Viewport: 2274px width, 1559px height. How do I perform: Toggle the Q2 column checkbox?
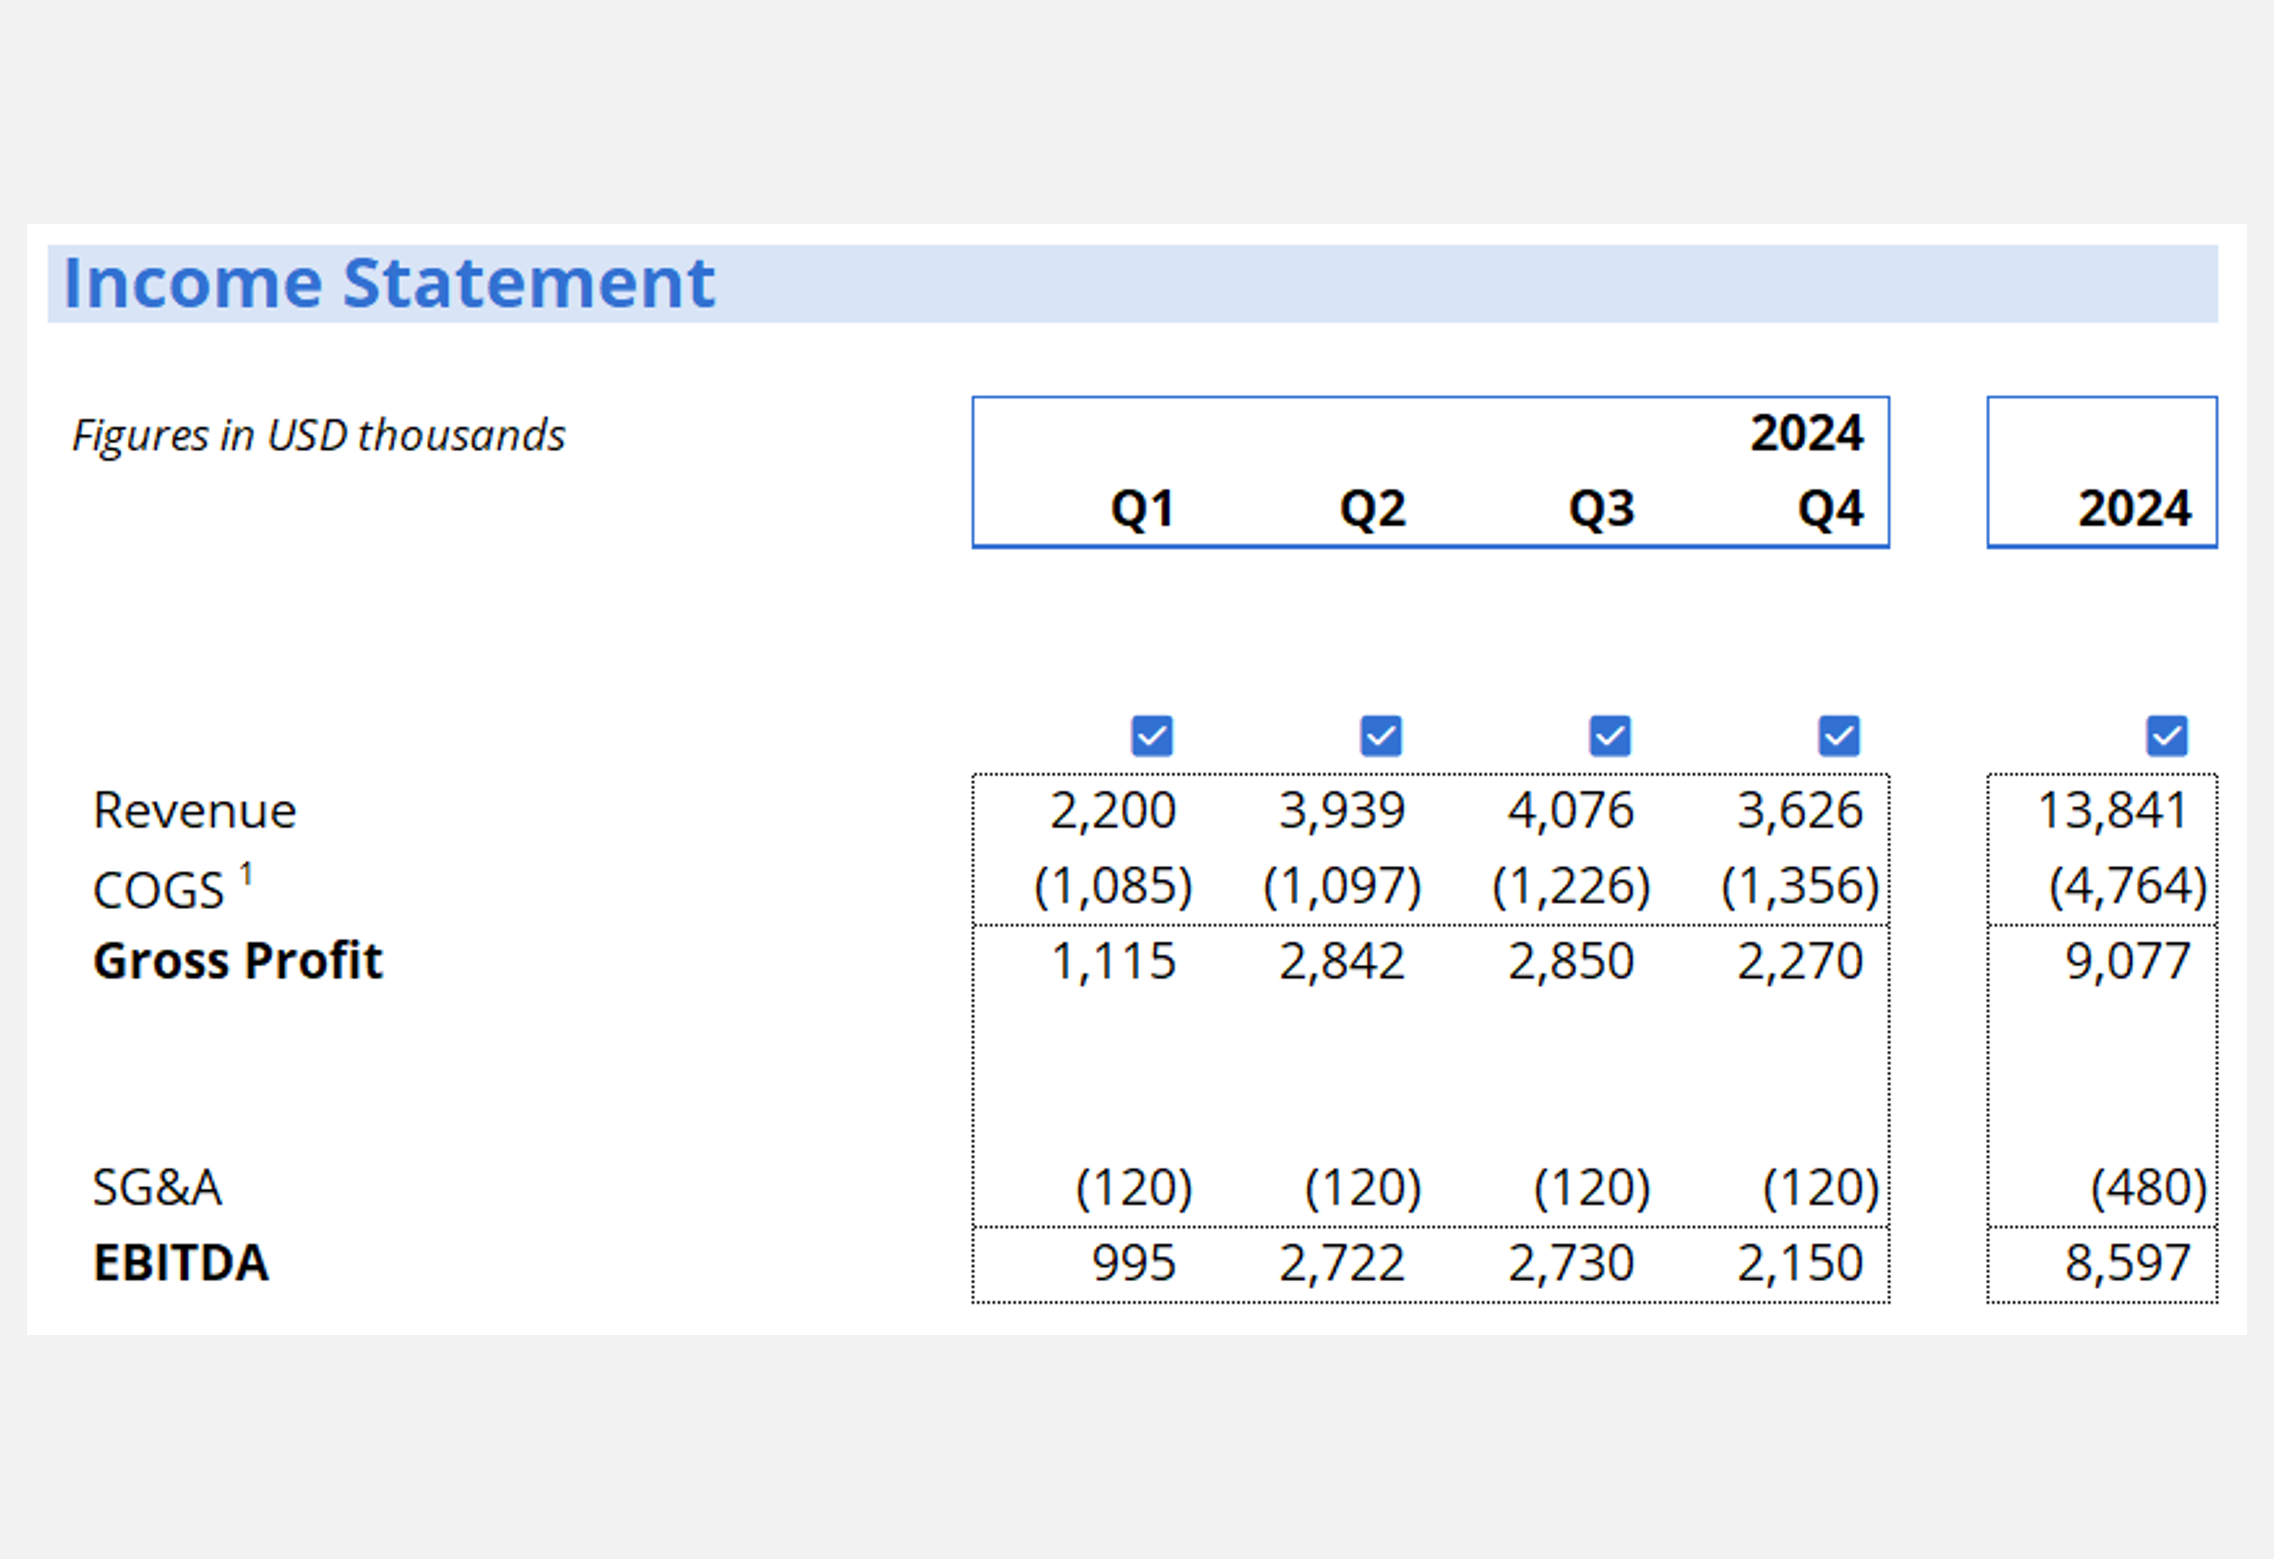click(x=1380, y=736)
